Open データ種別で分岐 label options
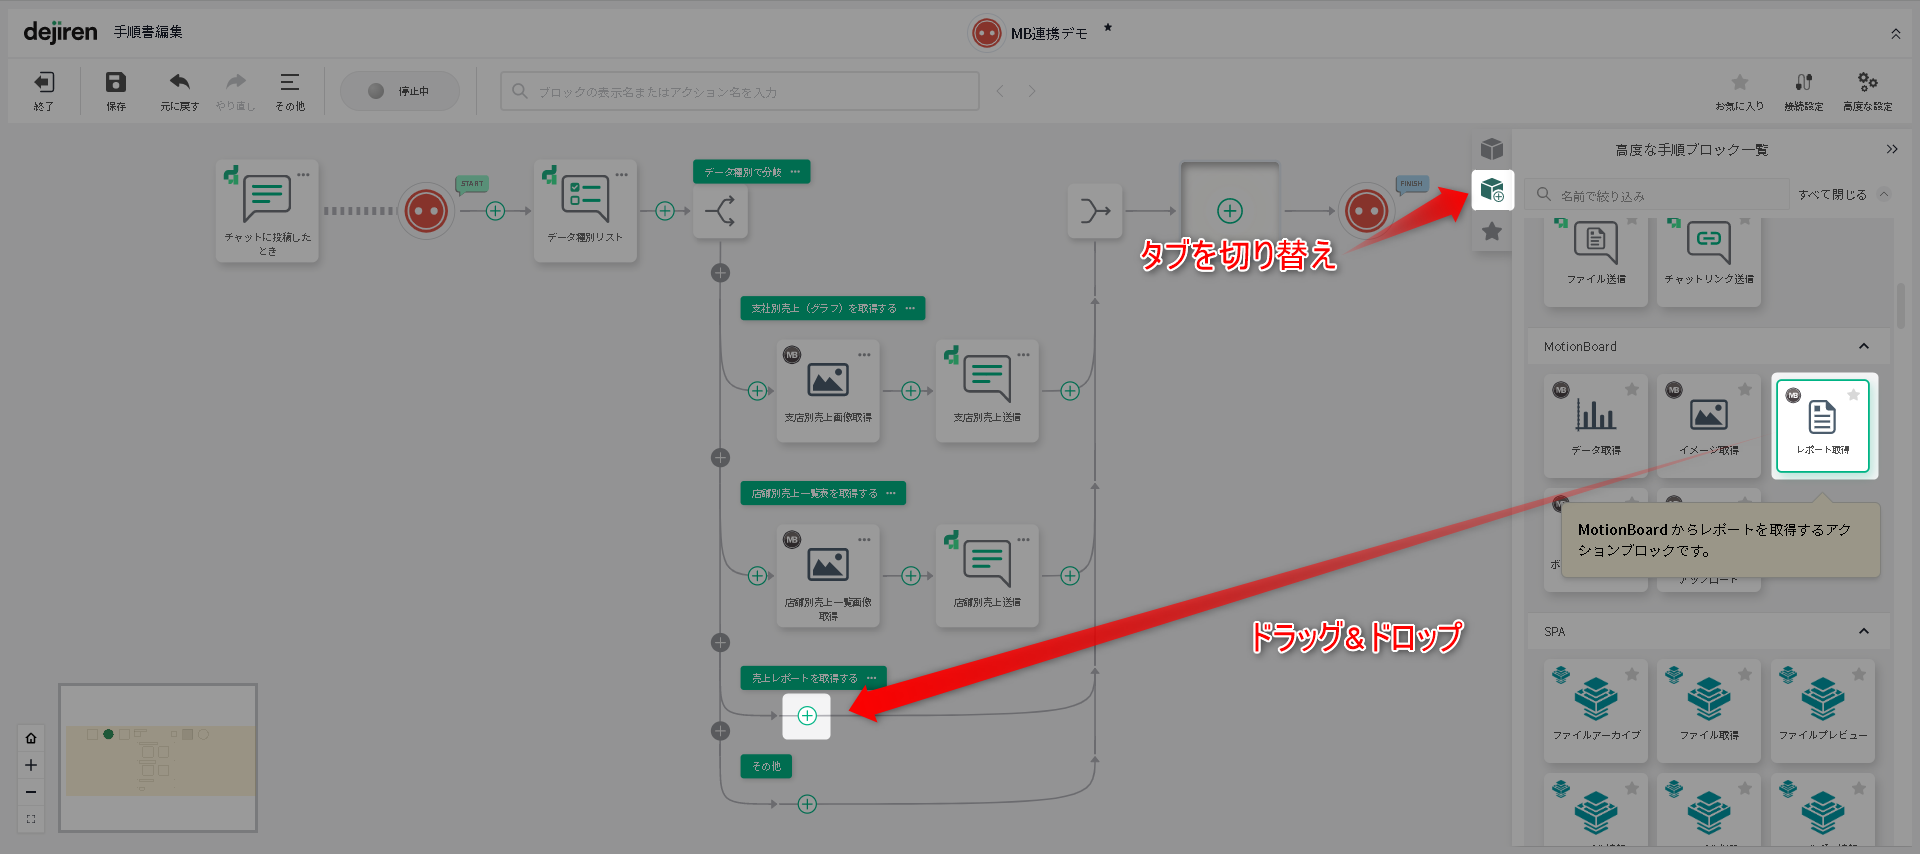The width and height of the screenshot is (1920, 854). 795,172
